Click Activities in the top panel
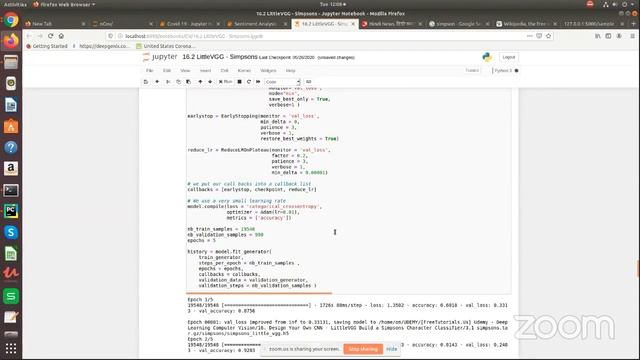 click(x=15, y=4)
